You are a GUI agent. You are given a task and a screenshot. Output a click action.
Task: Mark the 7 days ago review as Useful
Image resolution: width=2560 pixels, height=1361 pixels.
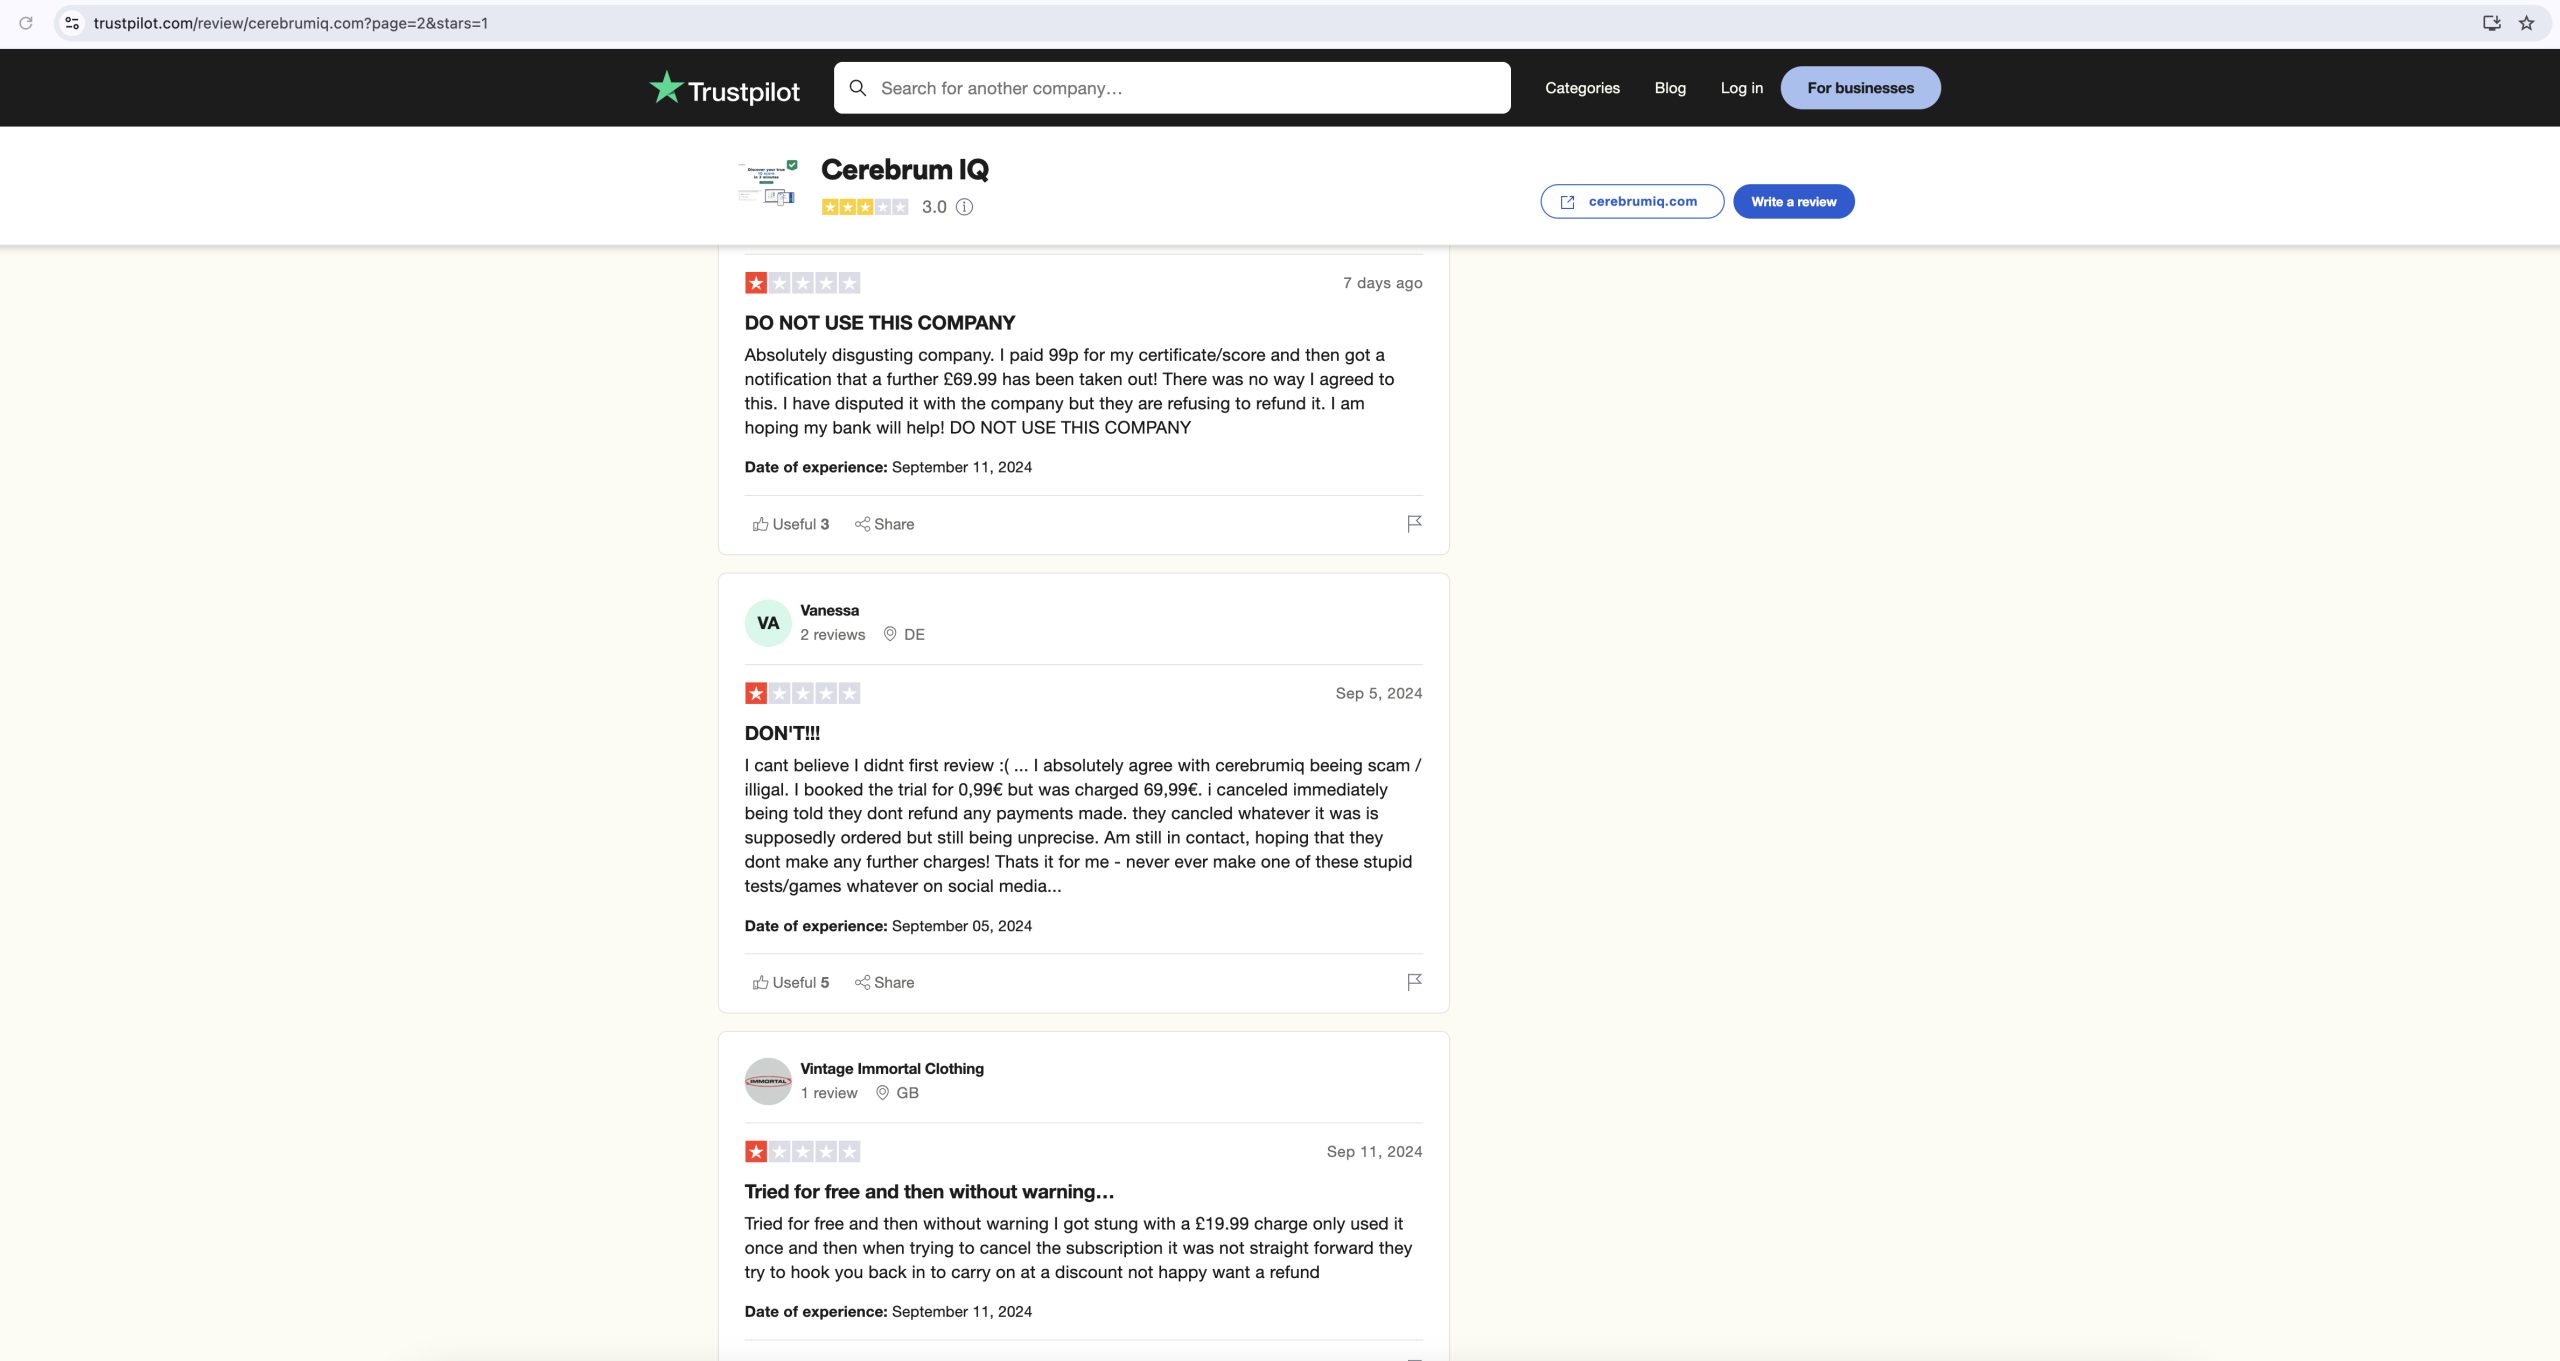tap(791, 524)
